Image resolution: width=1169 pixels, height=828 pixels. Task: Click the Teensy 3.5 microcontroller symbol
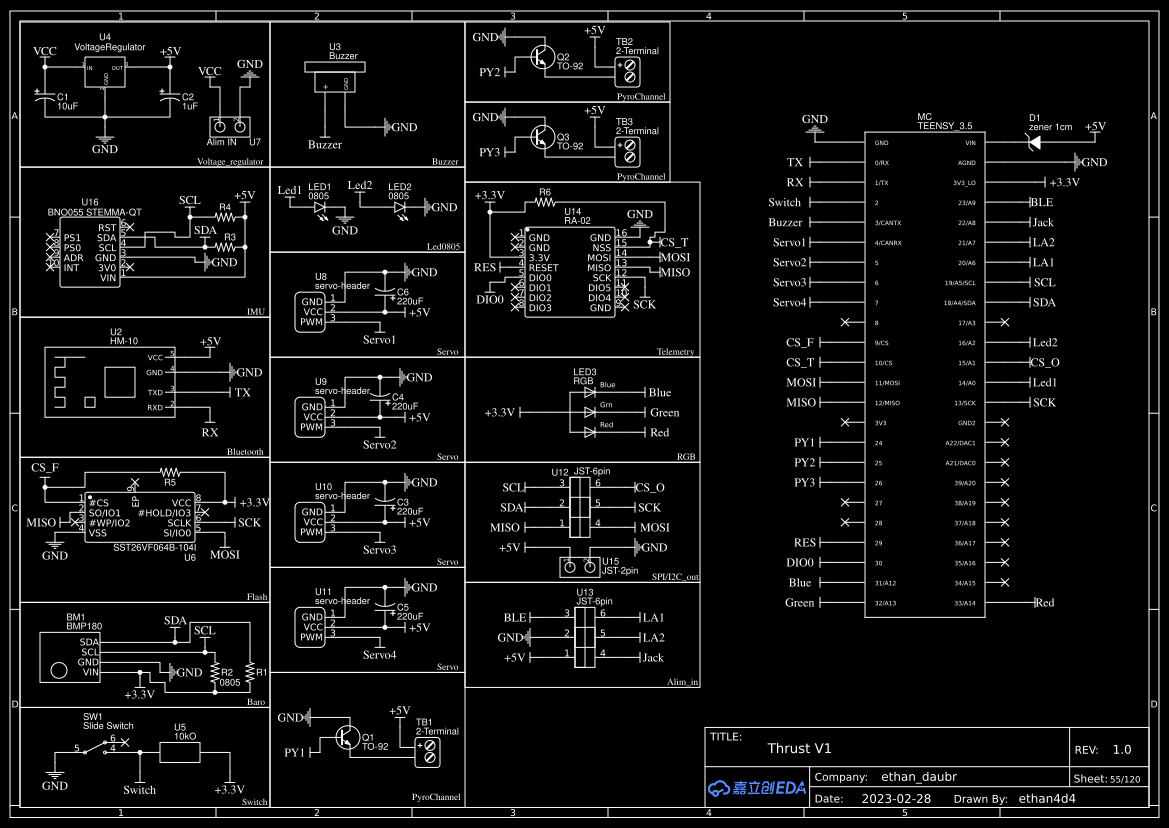(925, 370)
